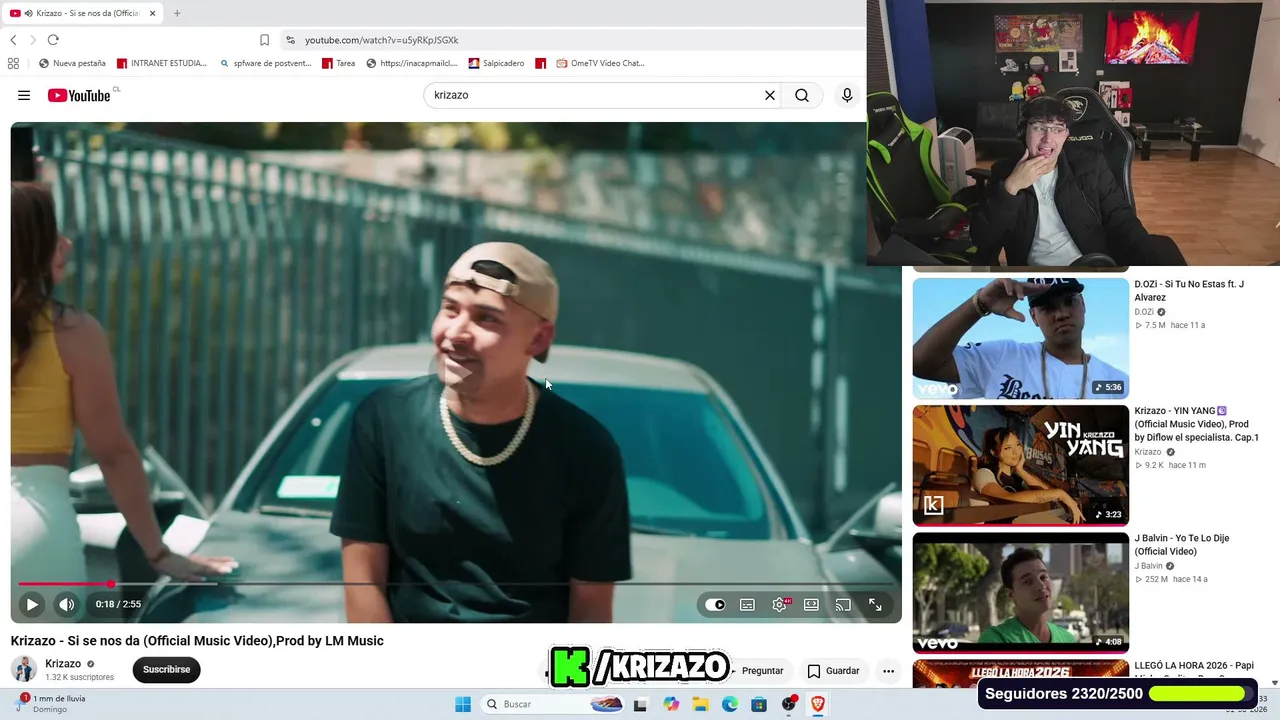
Task: Go back with the browser back arrow
Action: [13, 40]
